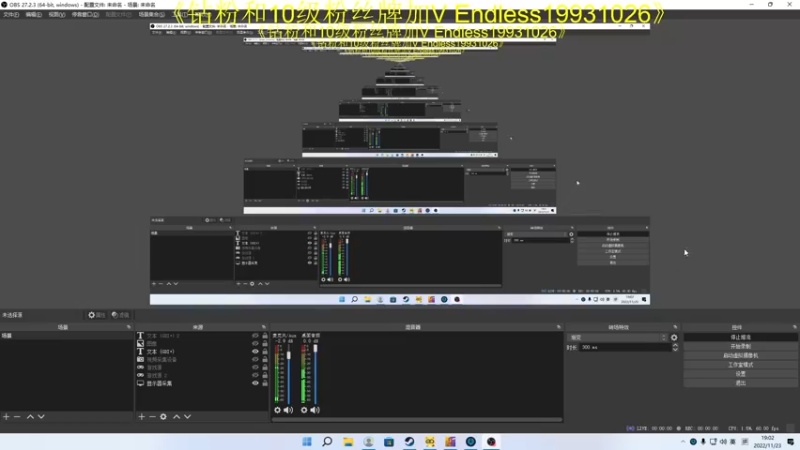Open the 编辑(E) menu
Image resolution: width=800 pixels, height=450 pixels.
34,15
